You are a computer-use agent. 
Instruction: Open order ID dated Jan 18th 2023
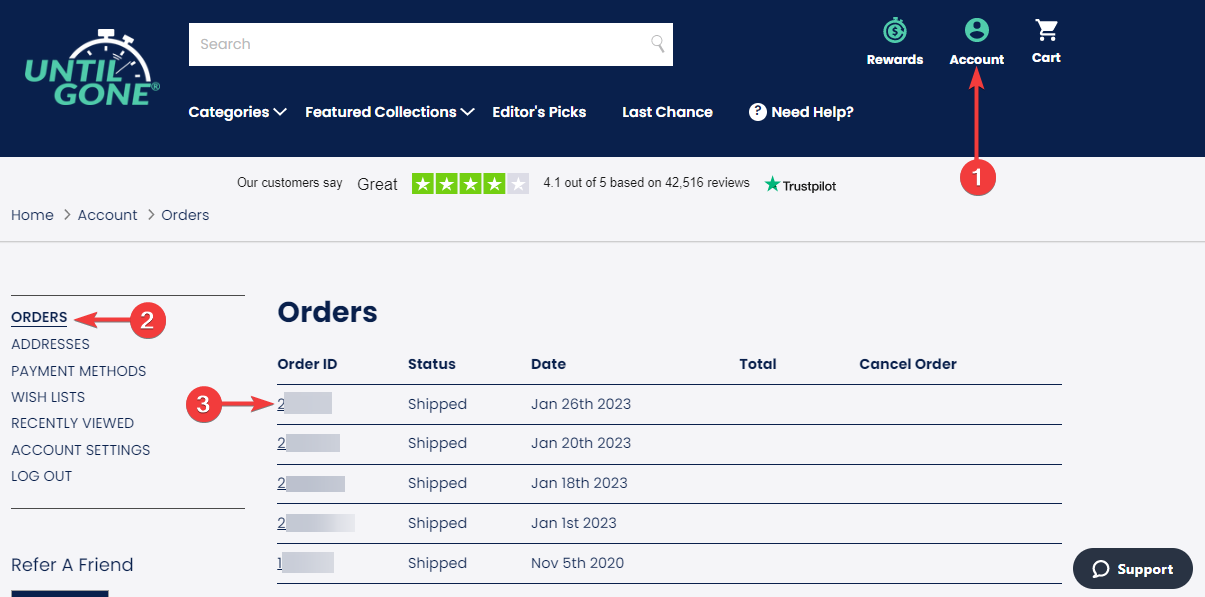point(311,483)
